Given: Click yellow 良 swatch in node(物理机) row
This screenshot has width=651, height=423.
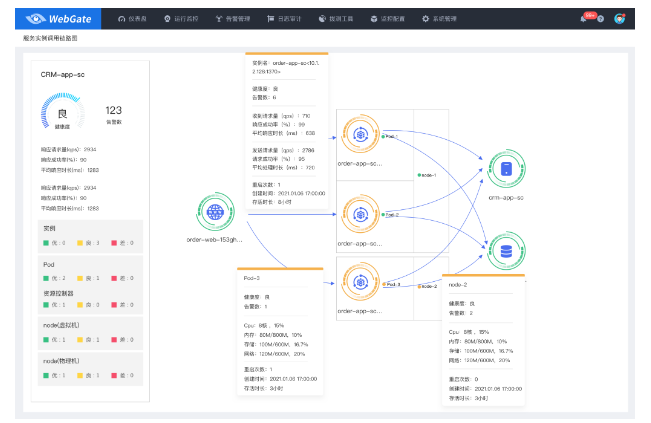Looking at the screenshot, I should (80, 375).
